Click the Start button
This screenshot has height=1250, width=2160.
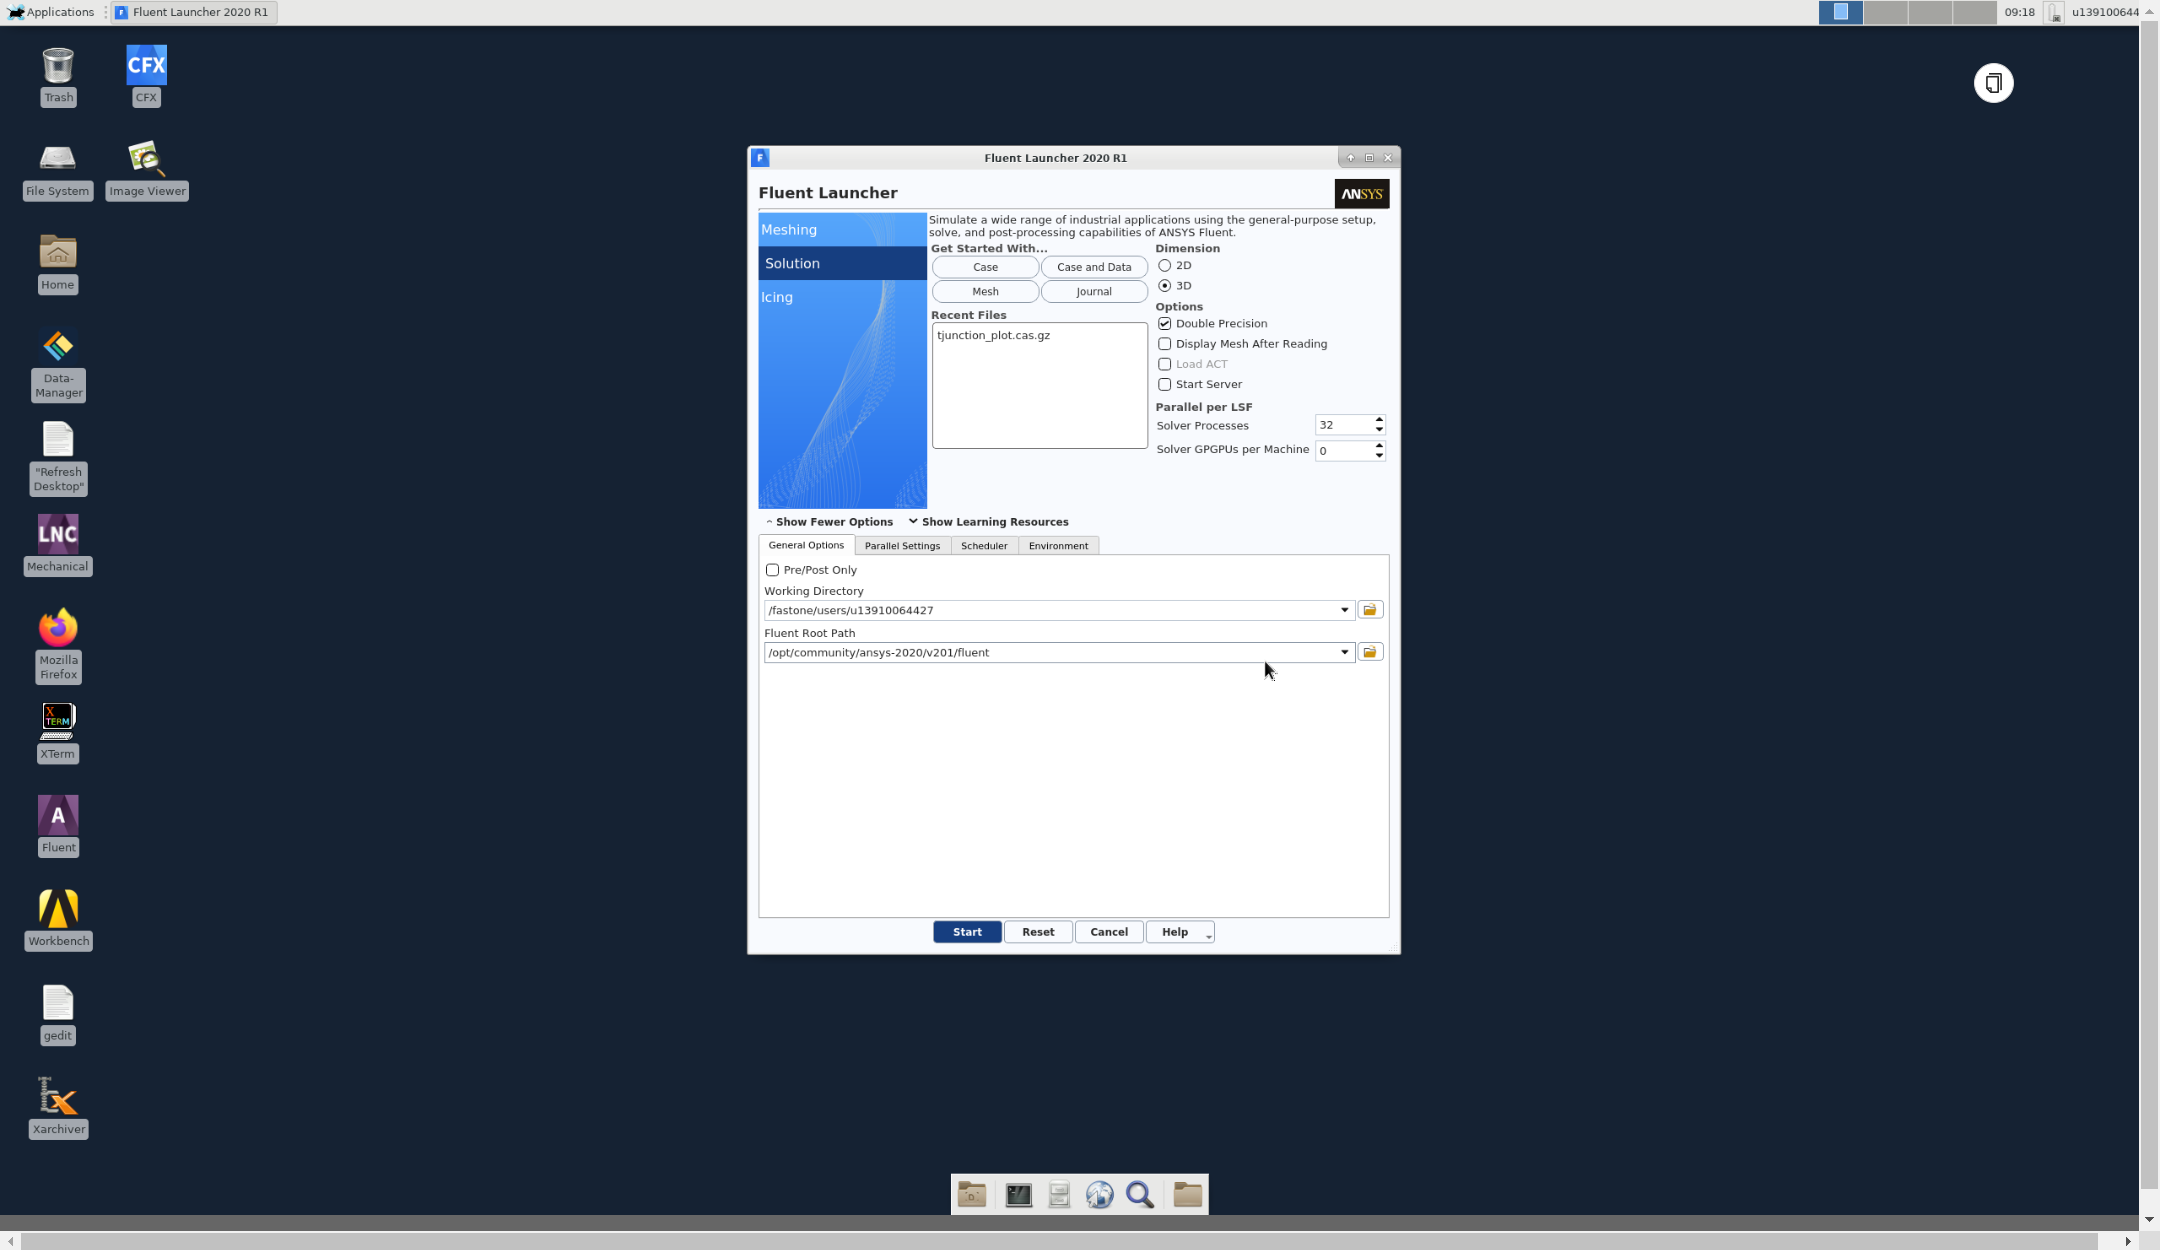967,932
